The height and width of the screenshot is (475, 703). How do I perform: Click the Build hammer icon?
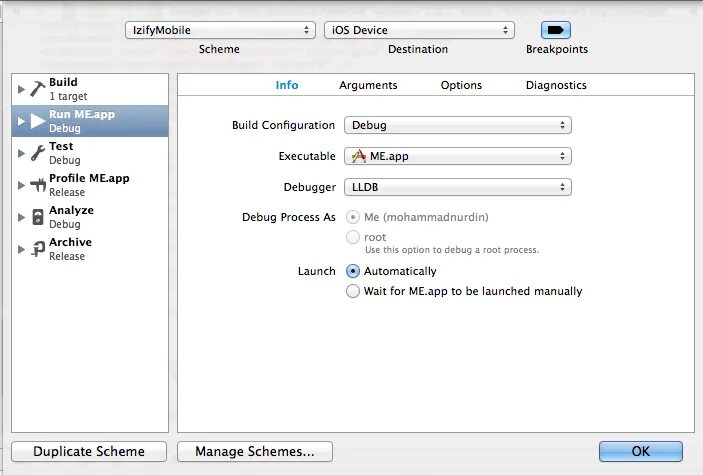38,89
